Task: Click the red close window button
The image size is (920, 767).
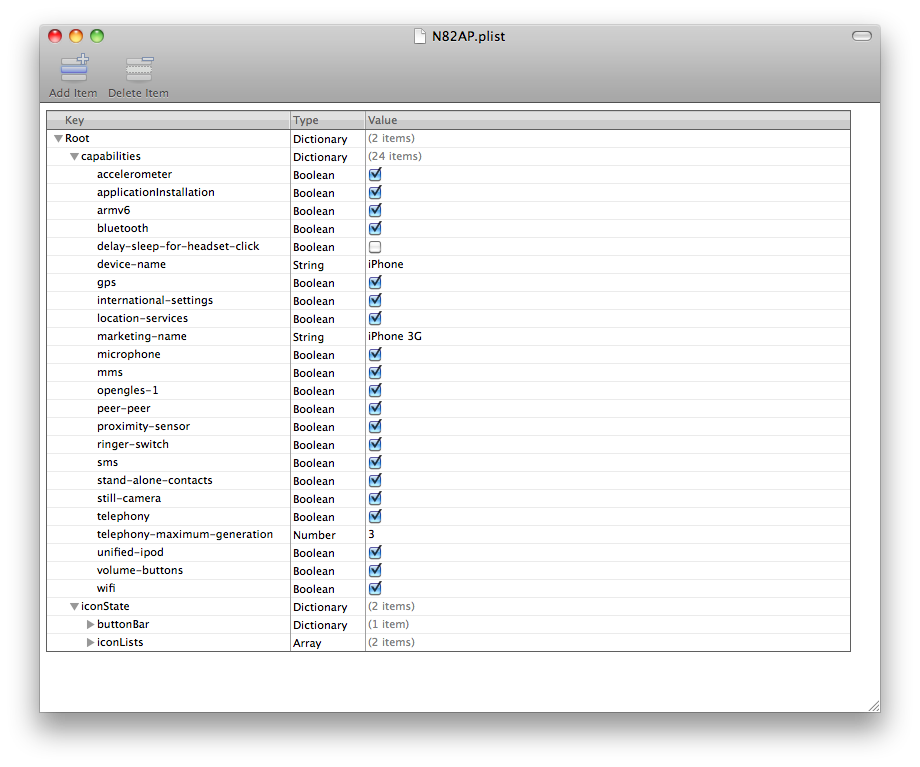Action: (55, 36)
